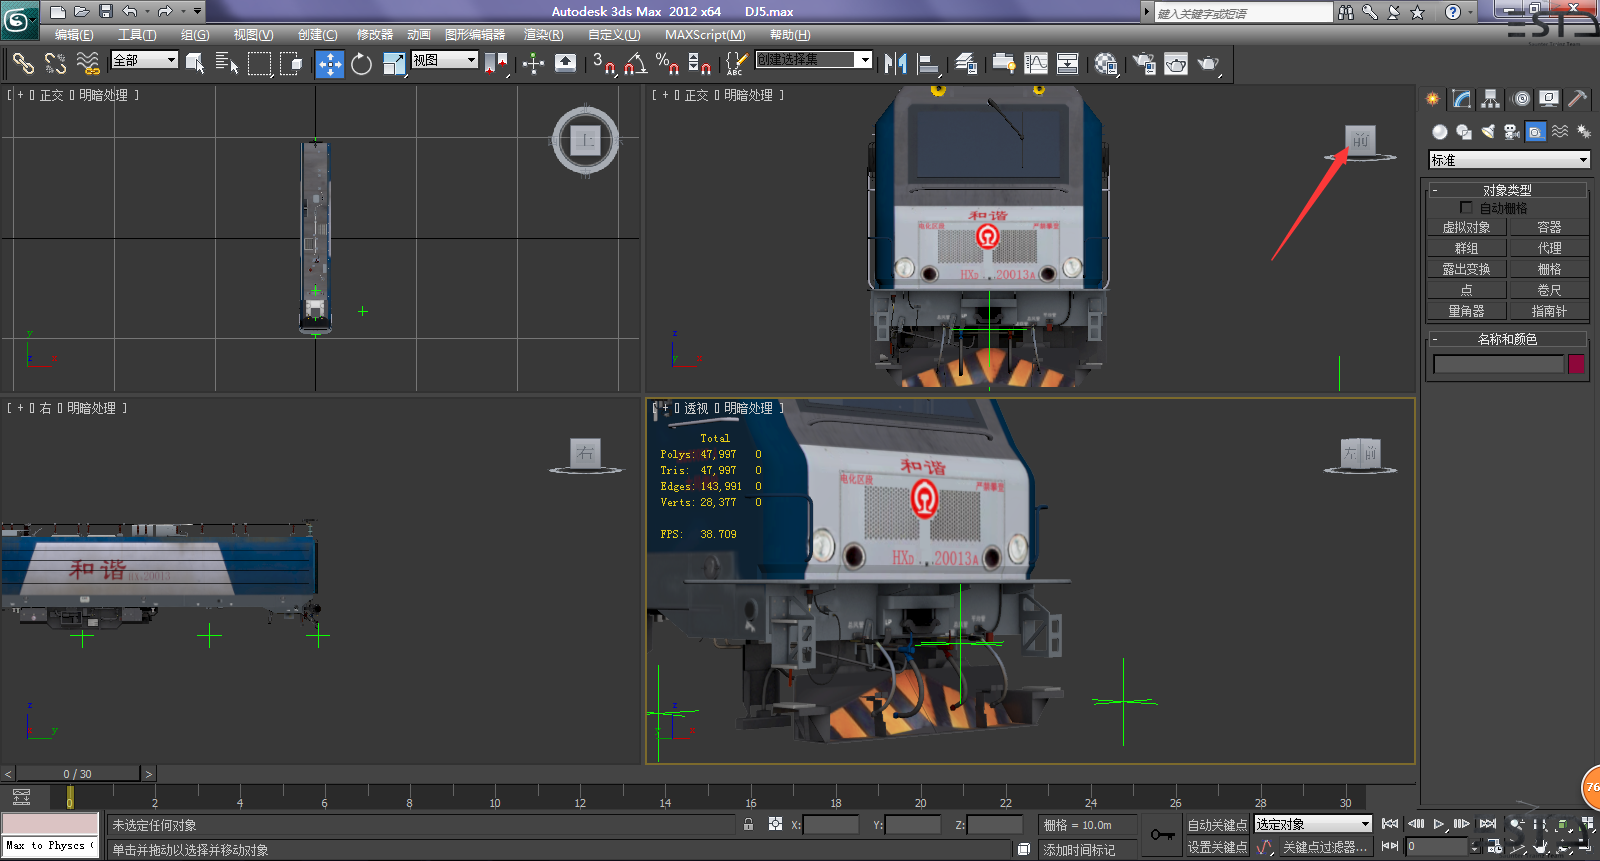1600x861 pixels.
Task: Open Rendered Frame Window icon
Action: (1176, 64)
